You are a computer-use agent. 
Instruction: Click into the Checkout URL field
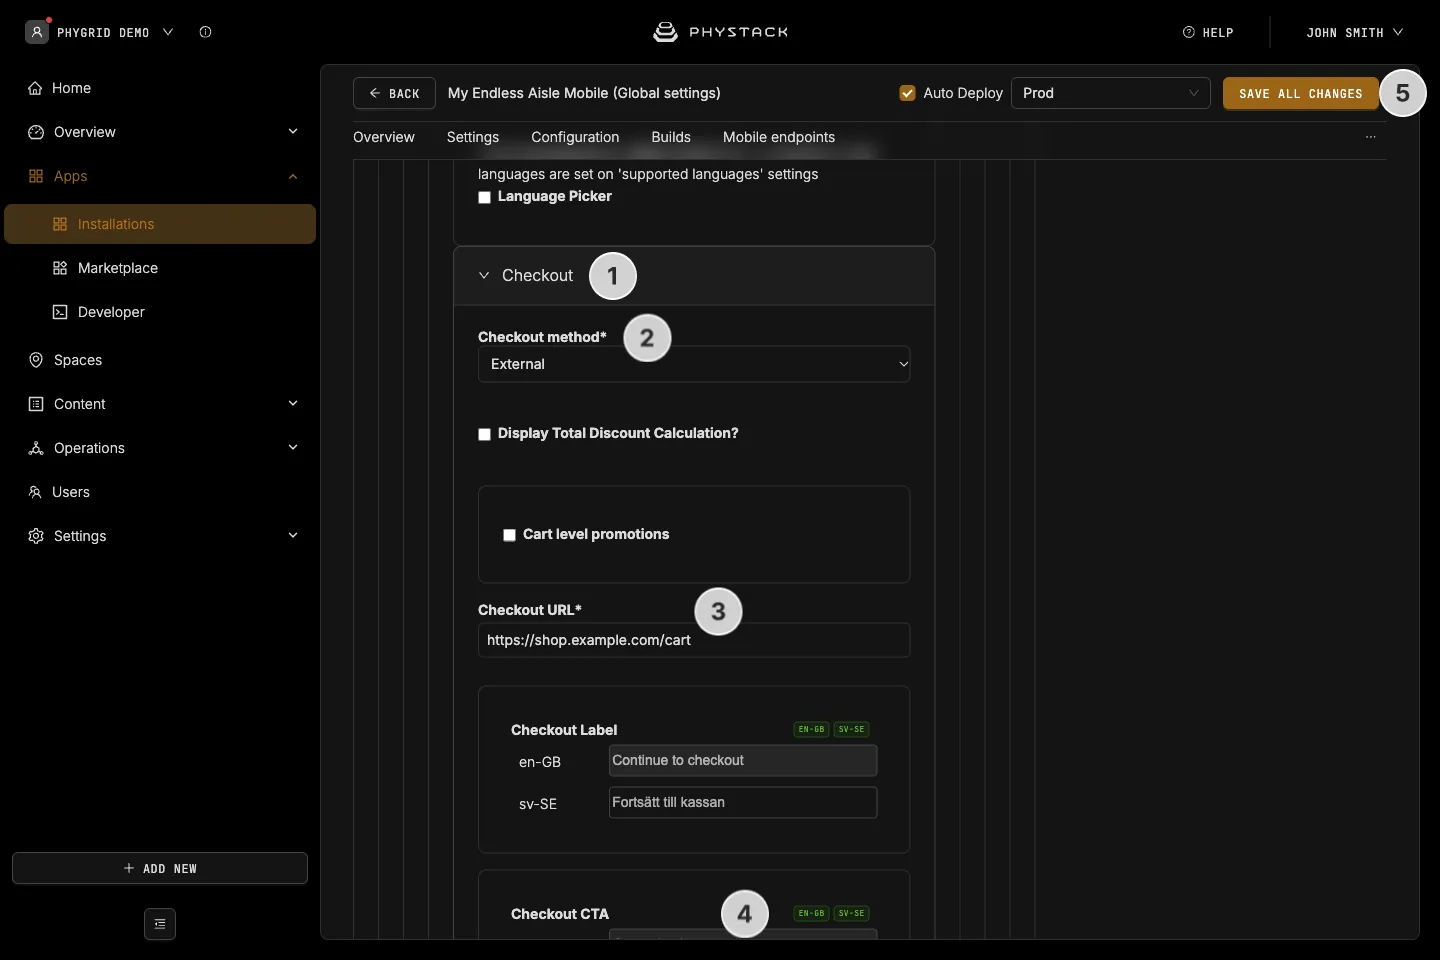tap(694, 640)
